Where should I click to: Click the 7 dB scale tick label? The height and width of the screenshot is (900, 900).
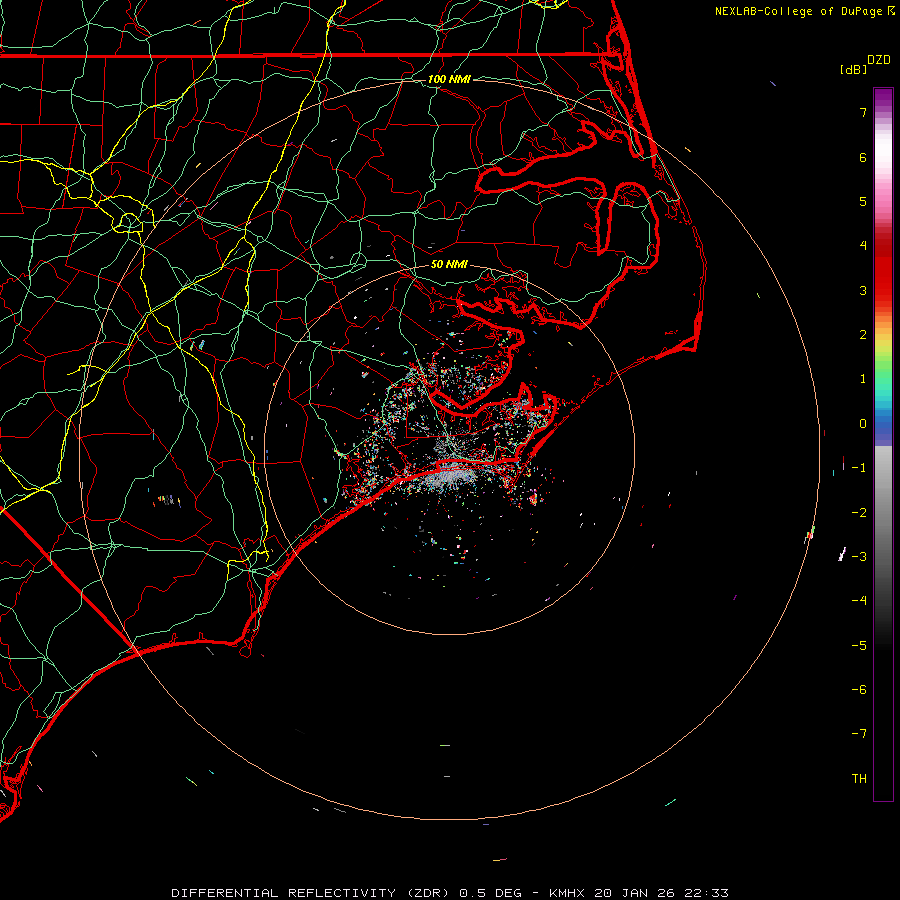pos(861,113)
